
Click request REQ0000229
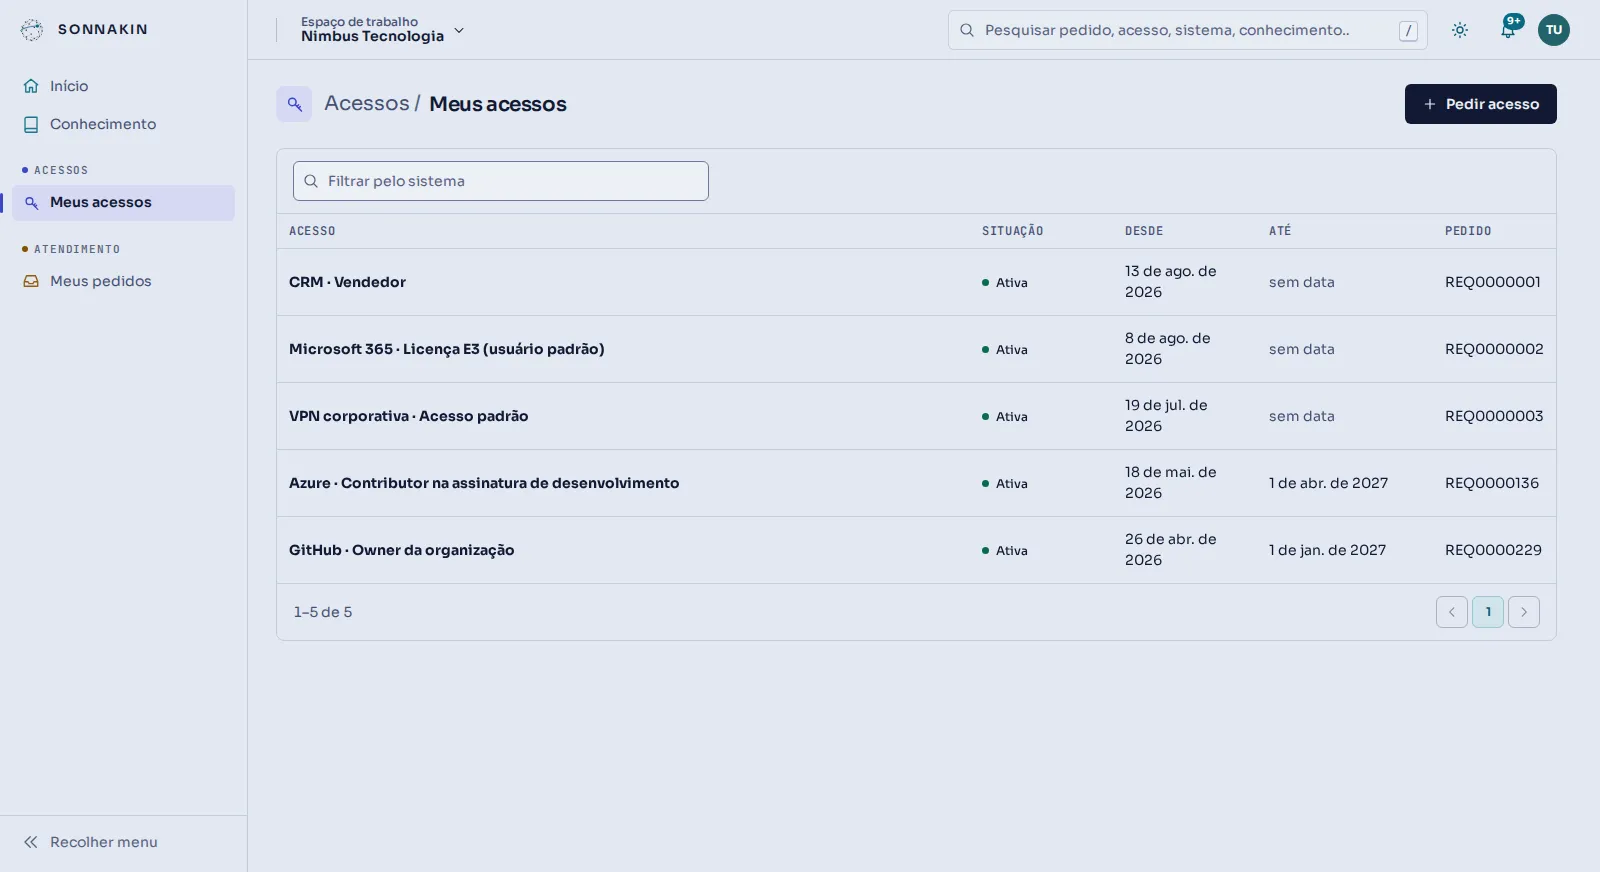click(x=1493, y=550)
